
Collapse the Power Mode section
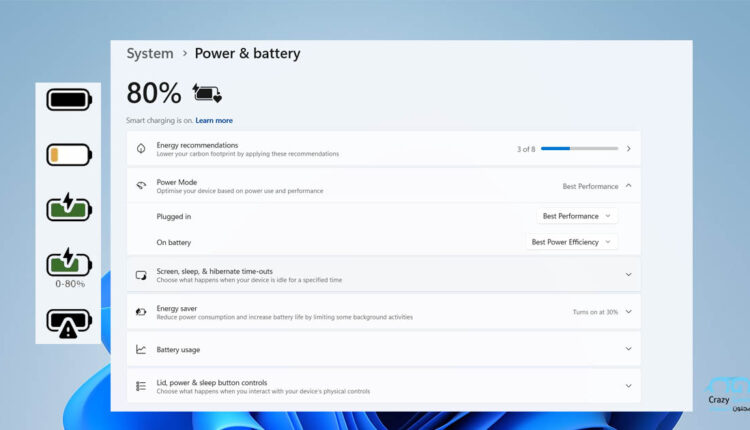(628, 186)
